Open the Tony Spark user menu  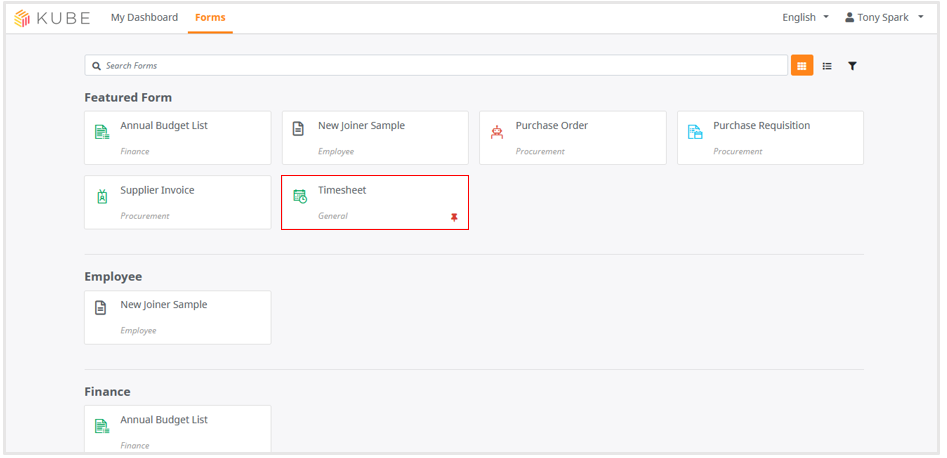(x=885, y=18)
